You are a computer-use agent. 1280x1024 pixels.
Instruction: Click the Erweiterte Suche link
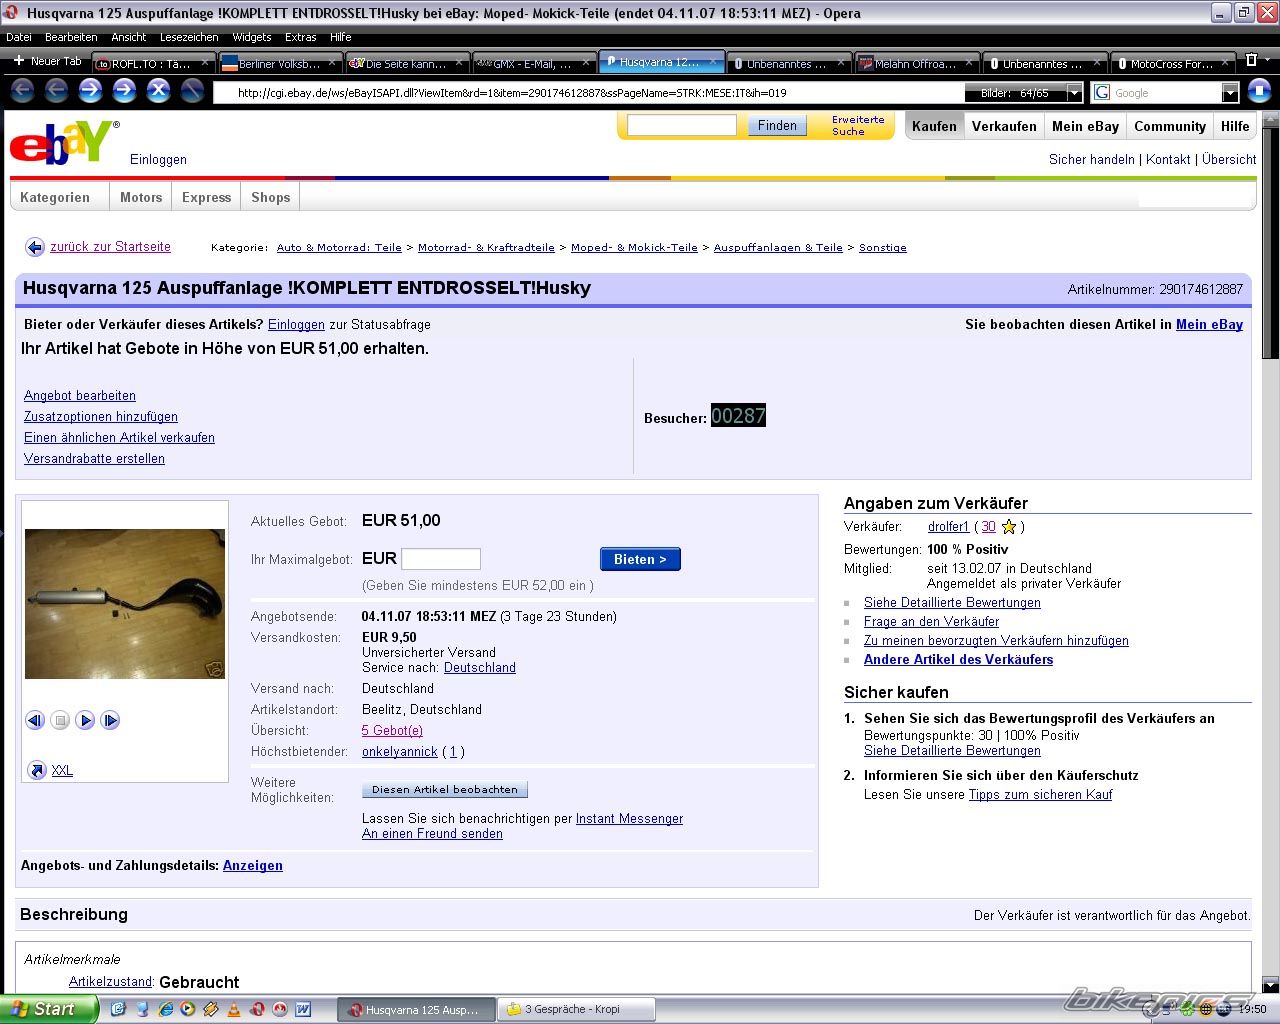(858, 125)
